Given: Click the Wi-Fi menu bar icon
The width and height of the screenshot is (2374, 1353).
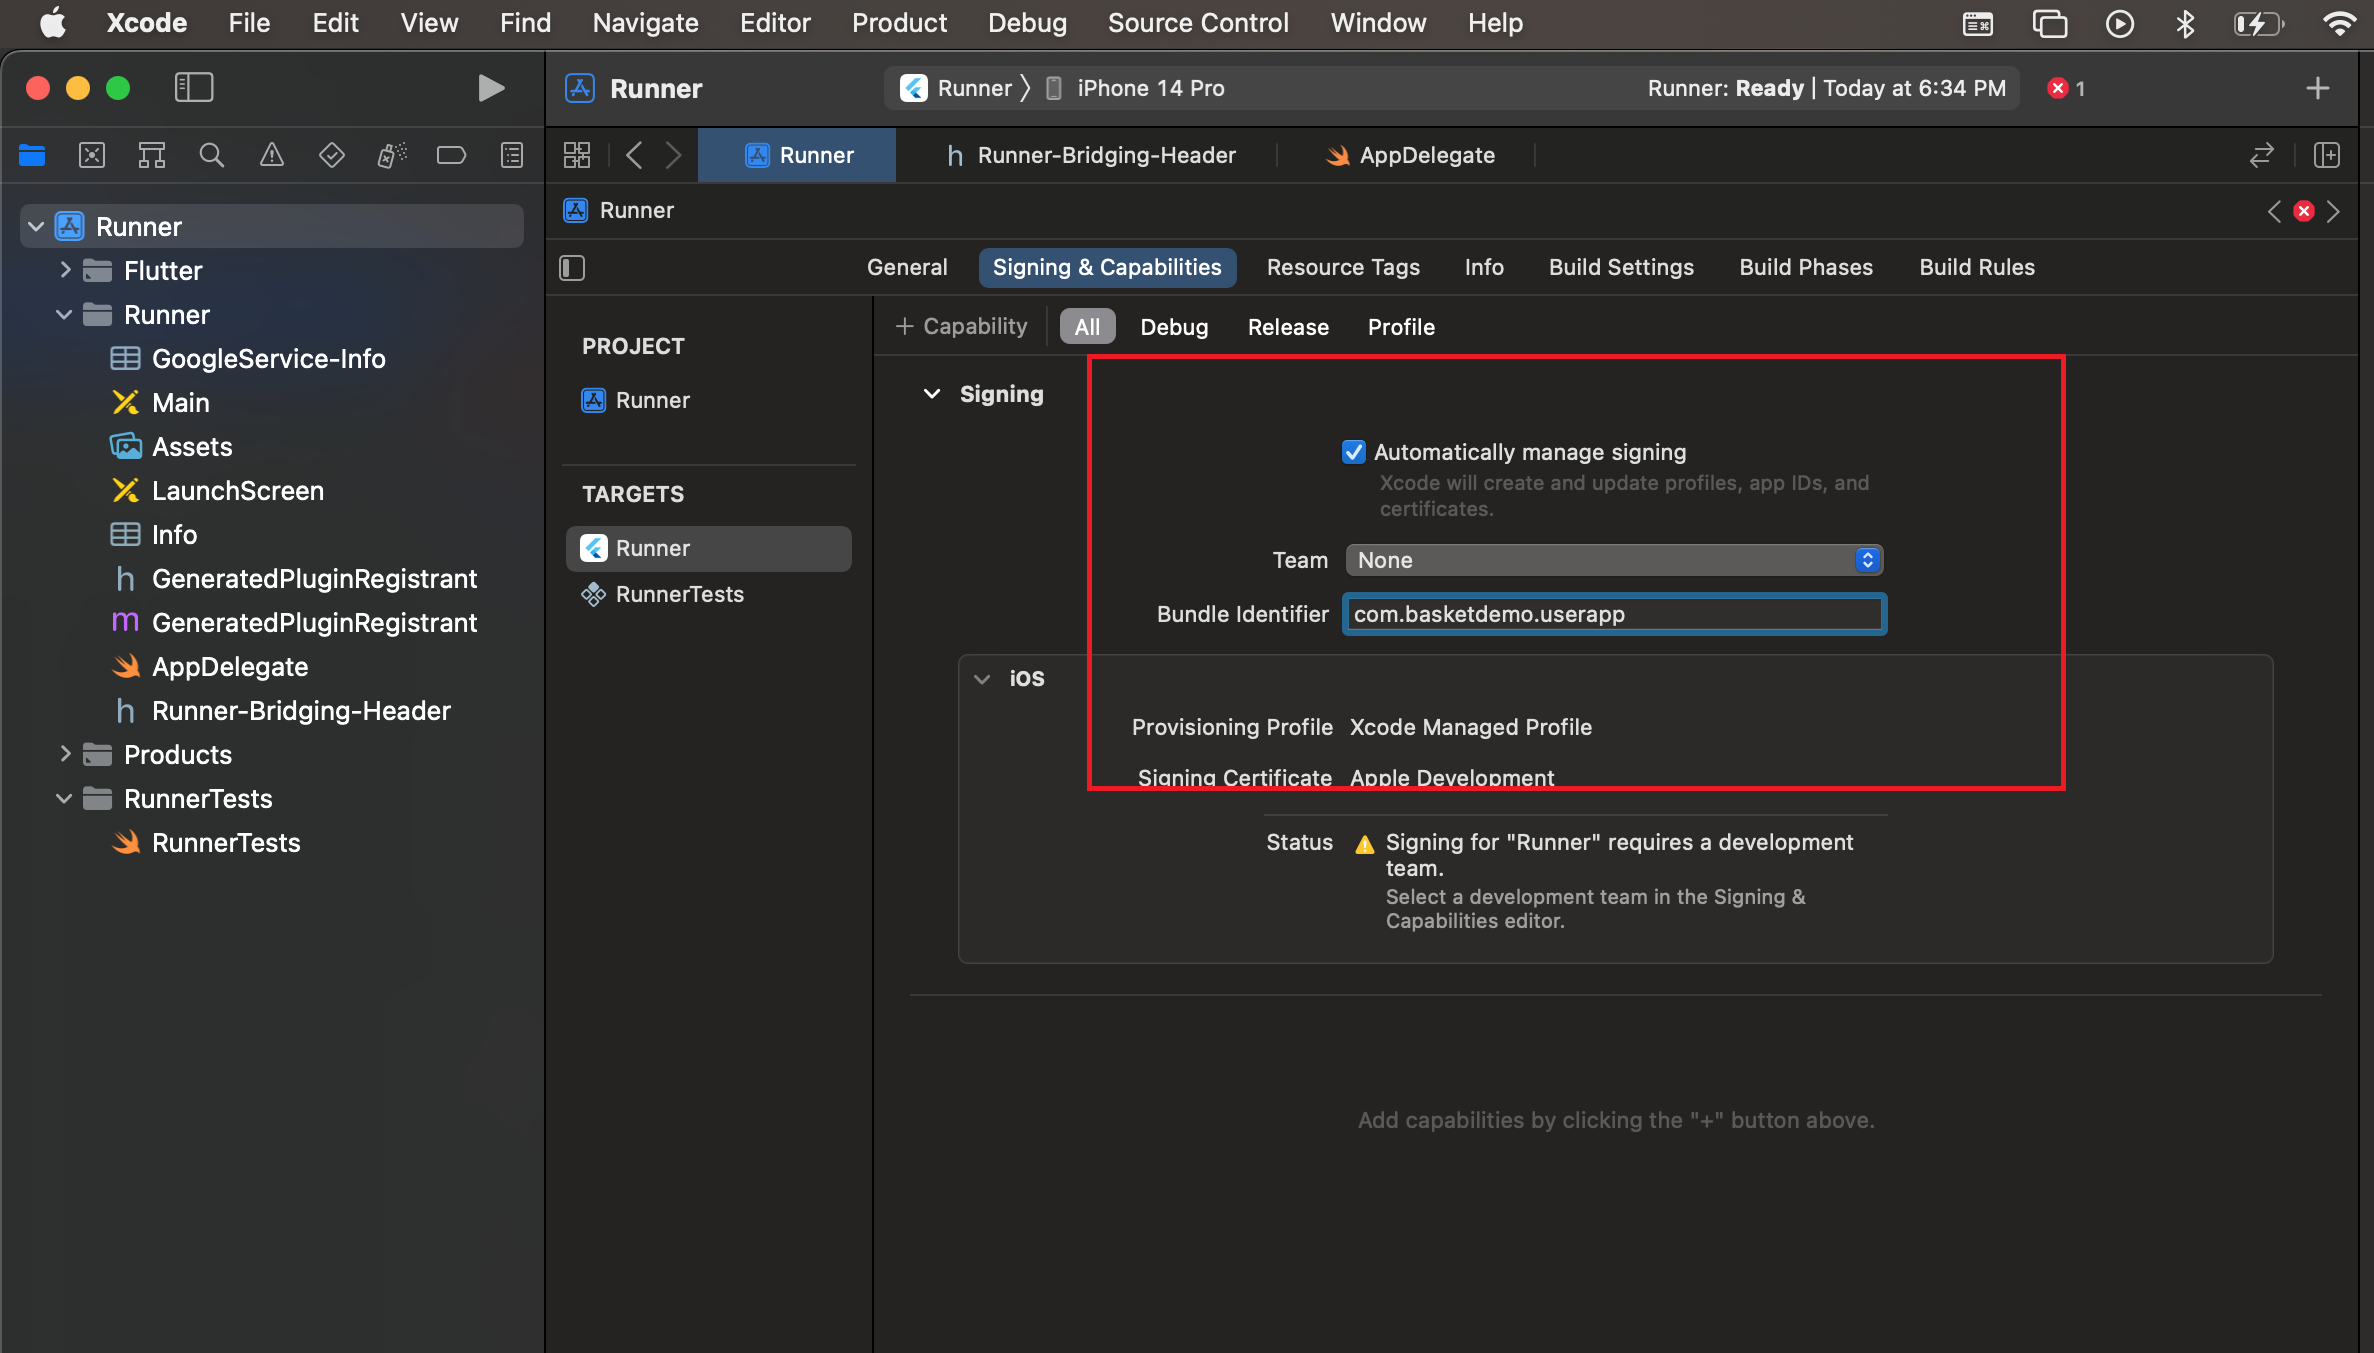Looking at the screenshot, I should (2340, 23).
